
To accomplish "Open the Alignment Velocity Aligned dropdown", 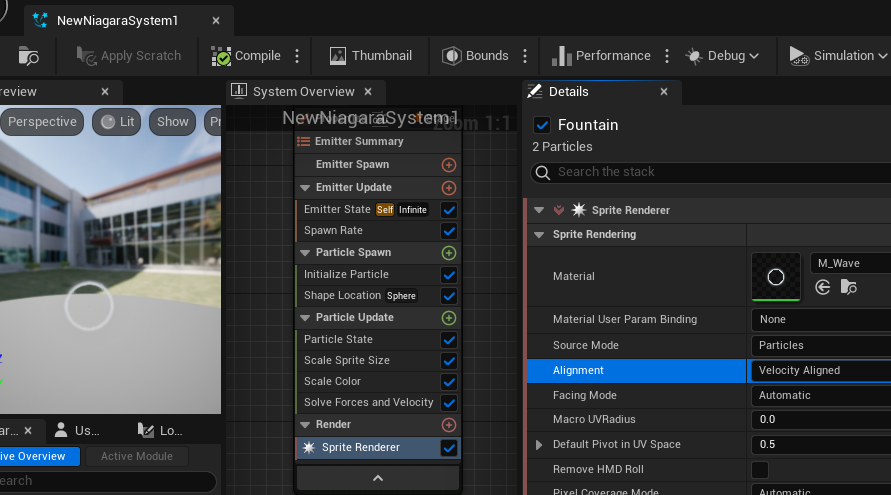I will tap(821, 371).
